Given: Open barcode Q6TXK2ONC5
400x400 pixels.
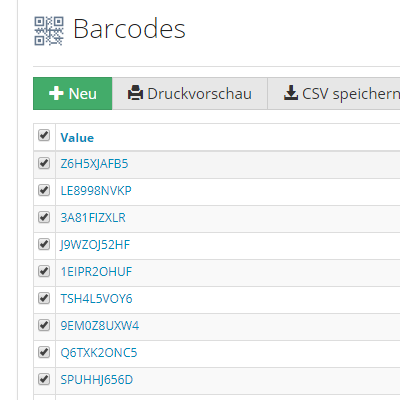Looking at the screenshot, I should coord(99,353).
